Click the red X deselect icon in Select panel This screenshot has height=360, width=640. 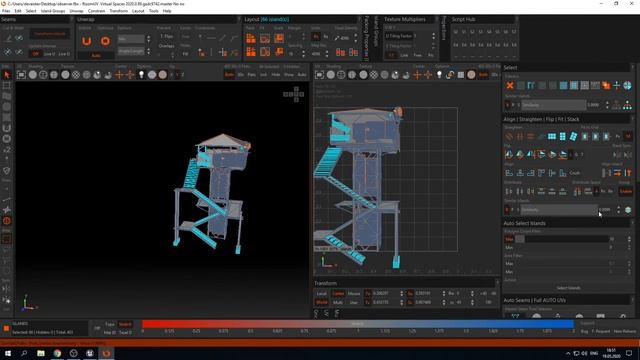tap(510, 85)
